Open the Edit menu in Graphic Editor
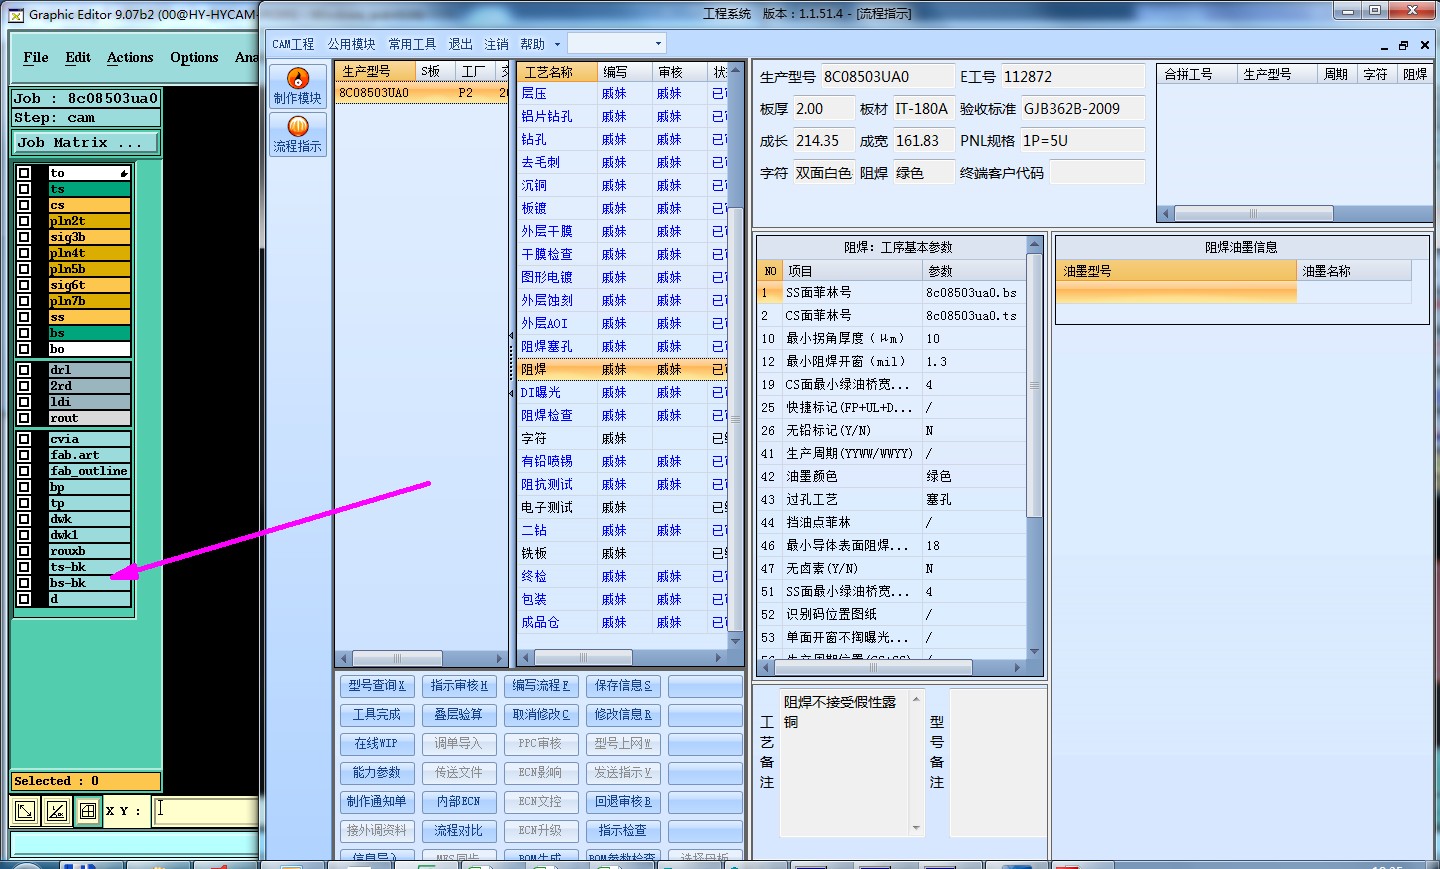The image size is (1440, 869). click(x=78, y=58)
